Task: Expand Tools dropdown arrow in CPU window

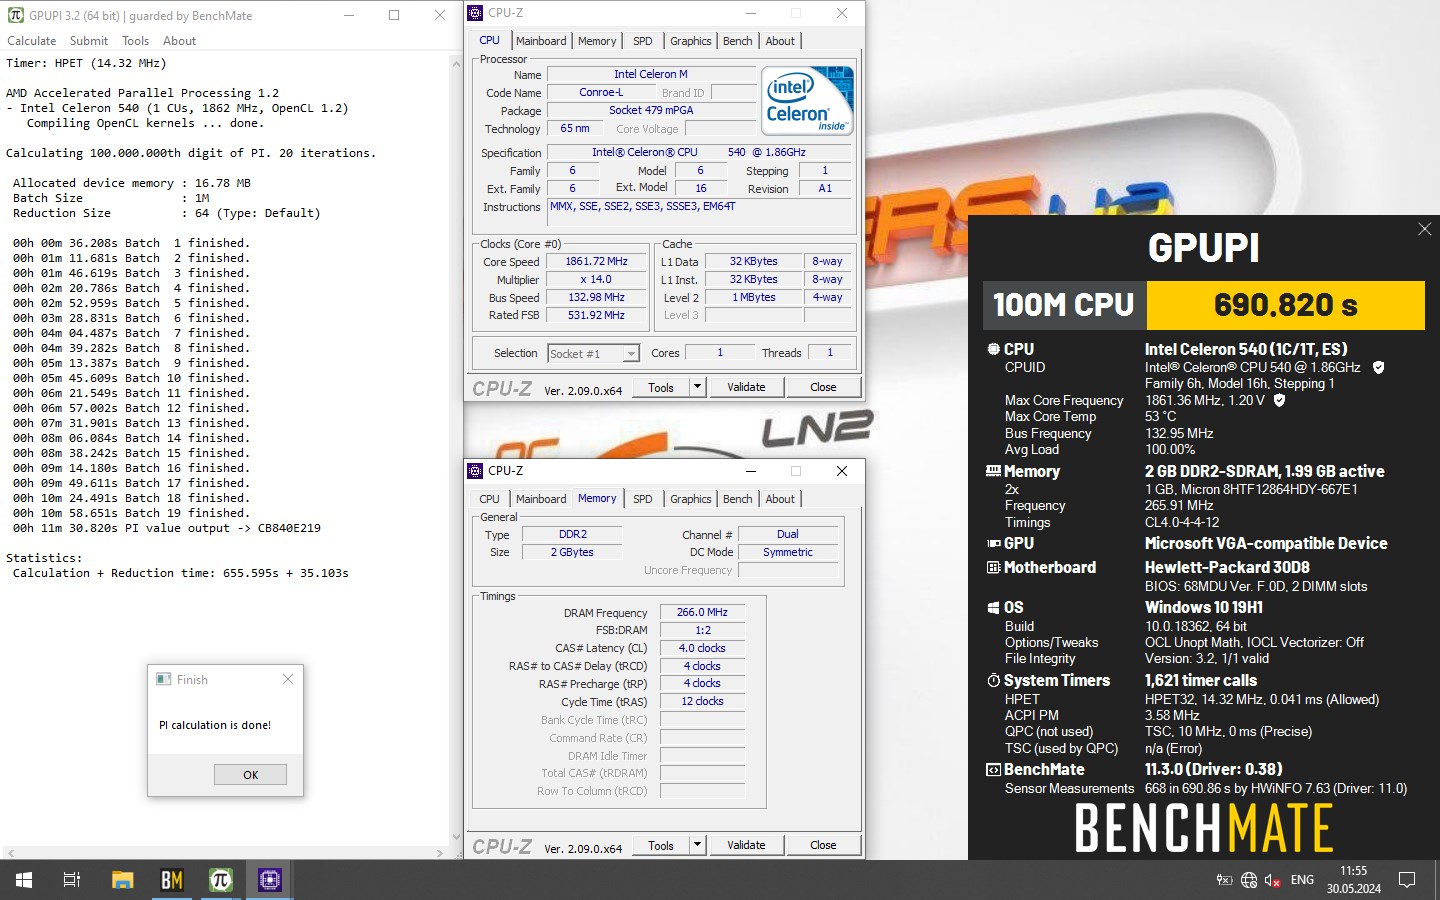Action: coord(697,387)
